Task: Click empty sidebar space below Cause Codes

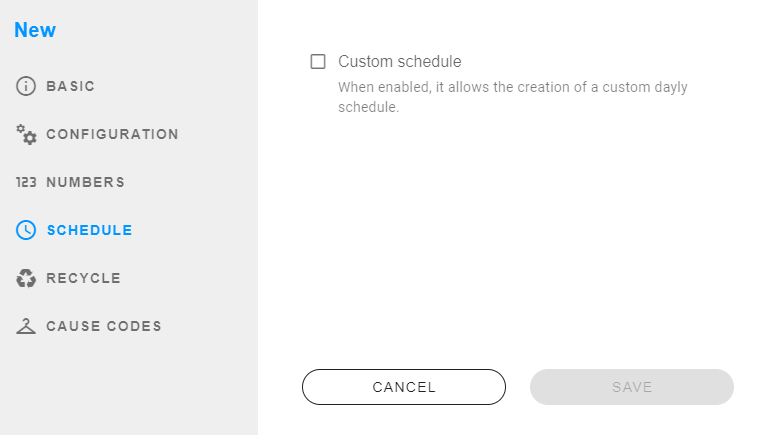Action: (x=128, y=390)
